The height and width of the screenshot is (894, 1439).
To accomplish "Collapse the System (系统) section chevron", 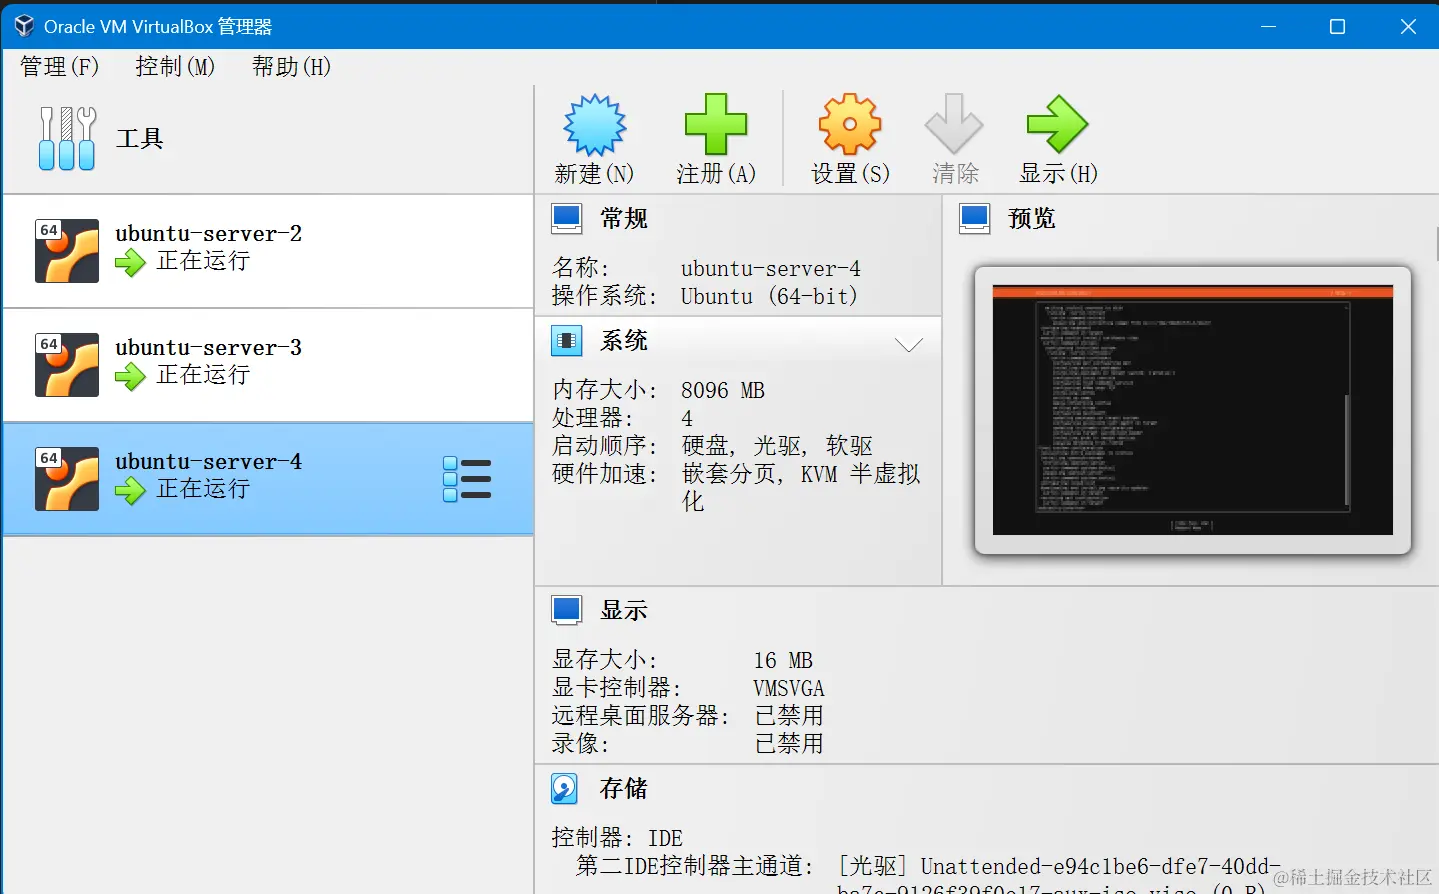I will click(x=909, y=345).
